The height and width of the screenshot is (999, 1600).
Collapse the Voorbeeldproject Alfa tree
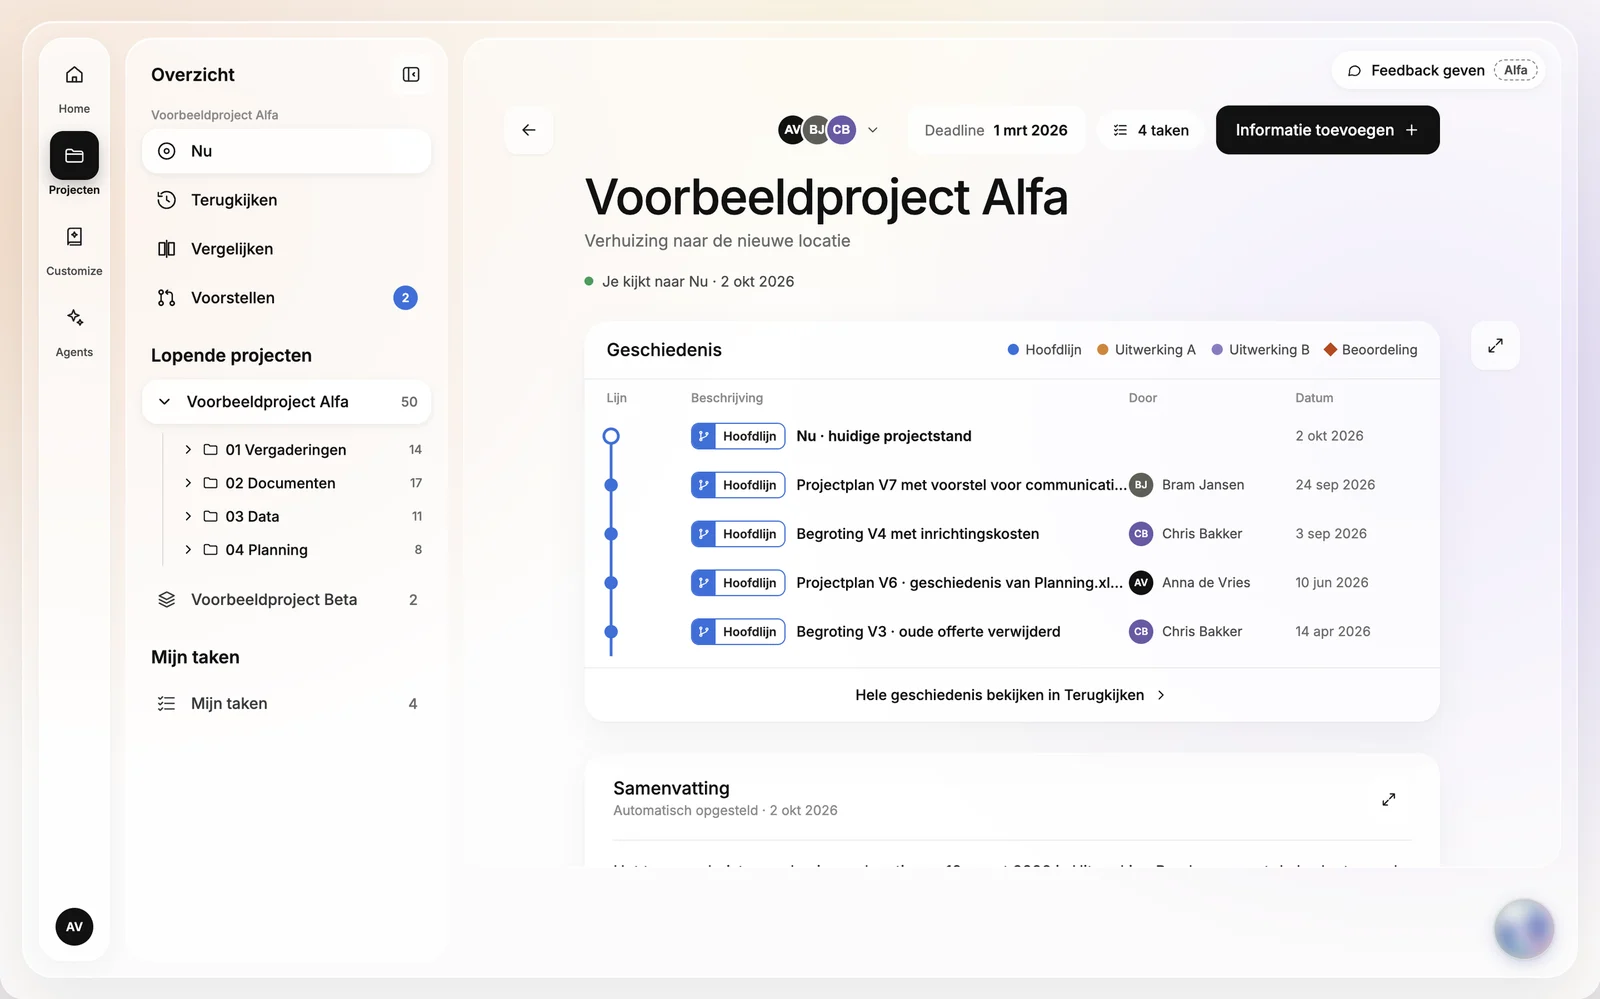pyautogui.click(x=165, y=402)
